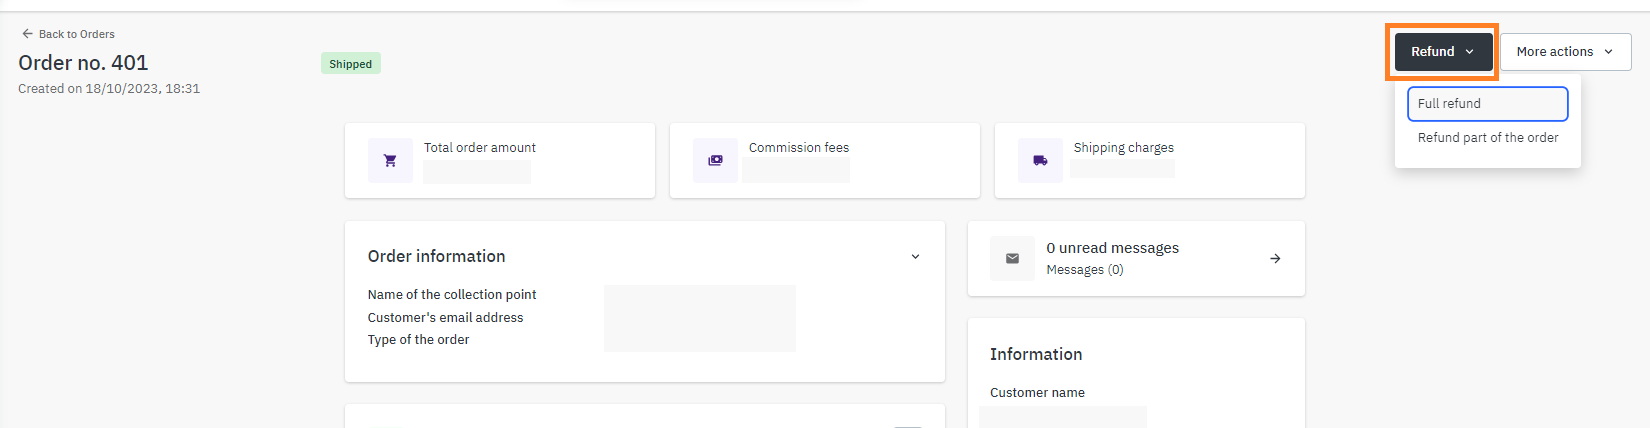Click the chevron on the Refund button

(x=1469, y=52)
